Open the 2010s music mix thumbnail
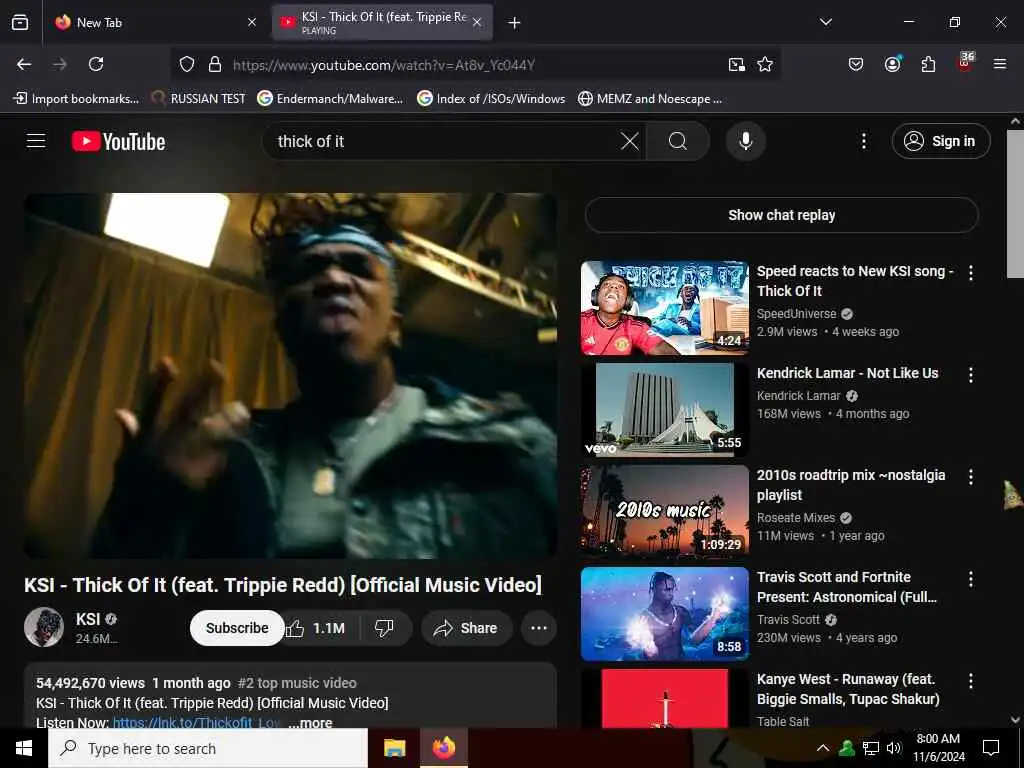 [x=665, y=511]
